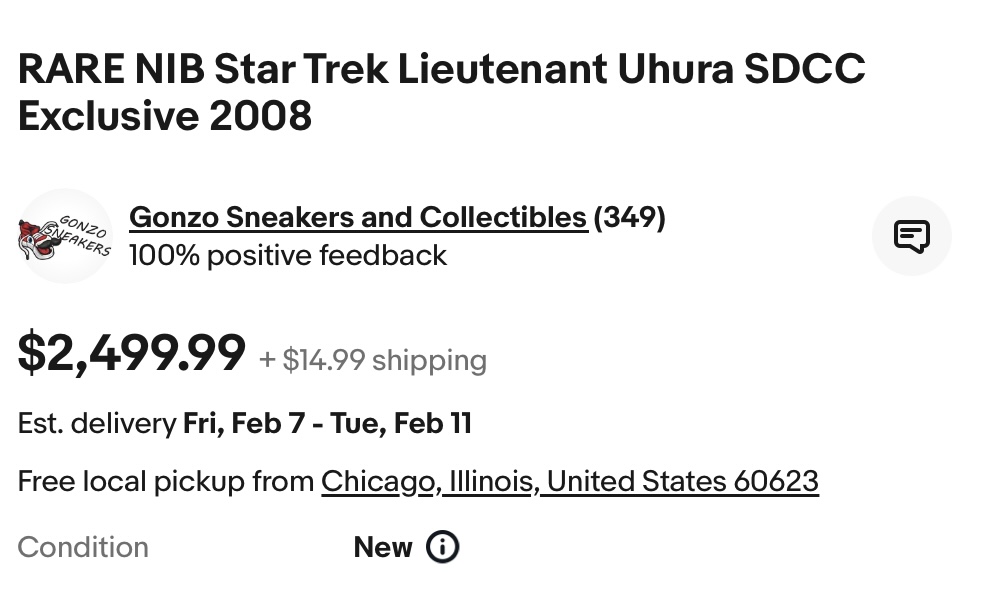Viewport: 982px width, 590px height.
Task: Open Gonzo Sneakers and Collectibles seller page
Action: point(357,217)
